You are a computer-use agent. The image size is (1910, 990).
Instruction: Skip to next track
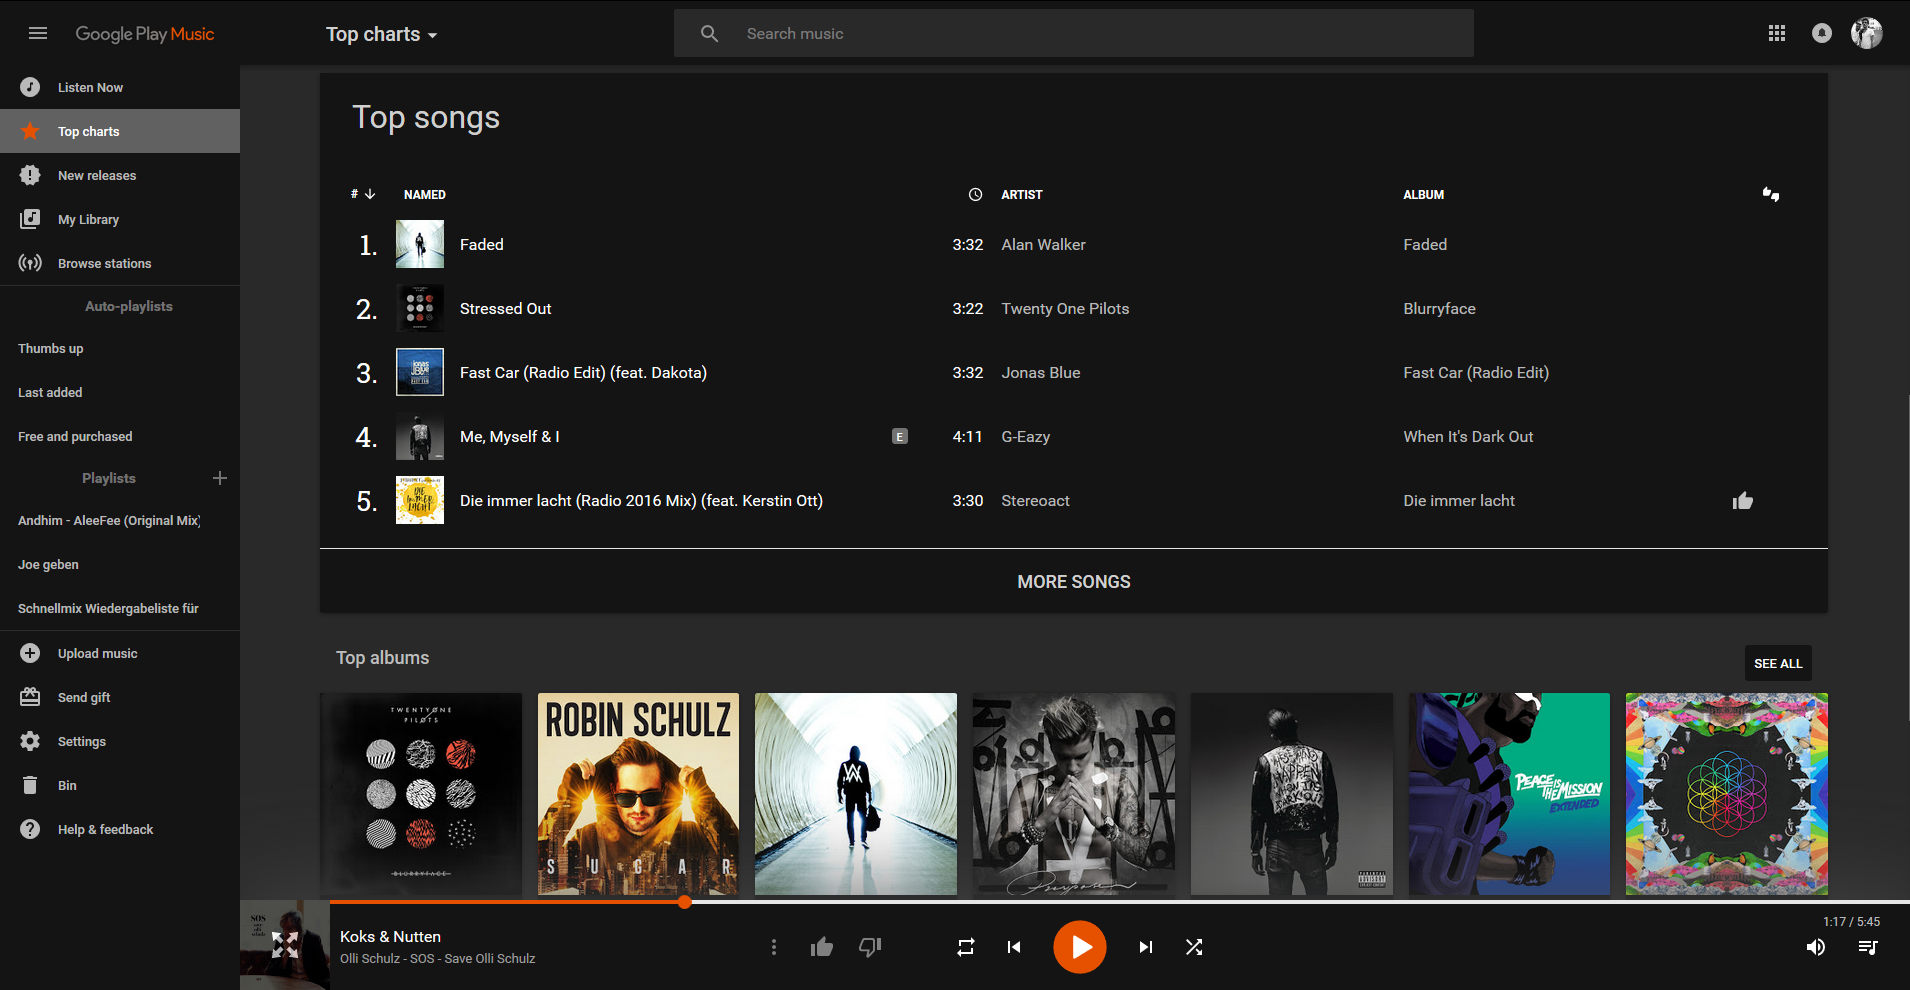click(1146, 946)
